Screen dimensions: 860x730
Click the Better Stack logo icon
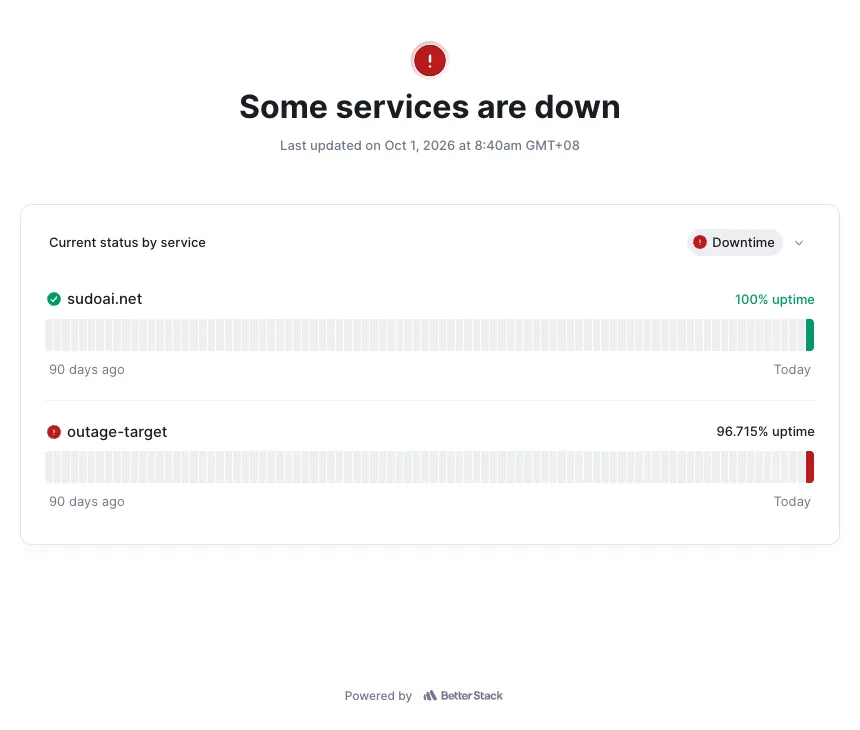(430, 695)
